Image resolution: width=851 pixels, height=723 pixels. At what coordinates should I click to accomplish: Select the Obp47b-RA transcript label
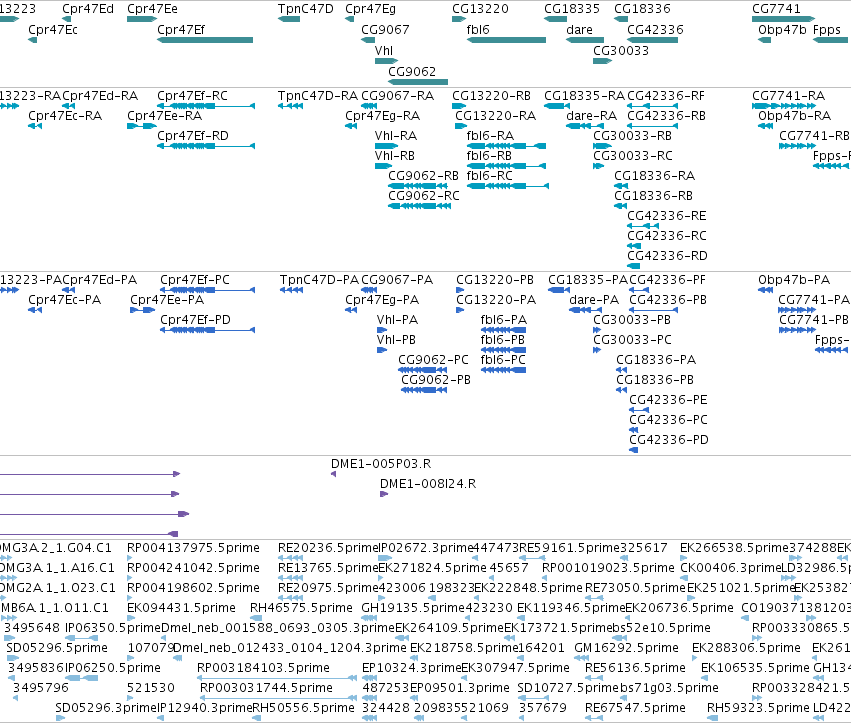pyautogui.click(x=795, y=116)
